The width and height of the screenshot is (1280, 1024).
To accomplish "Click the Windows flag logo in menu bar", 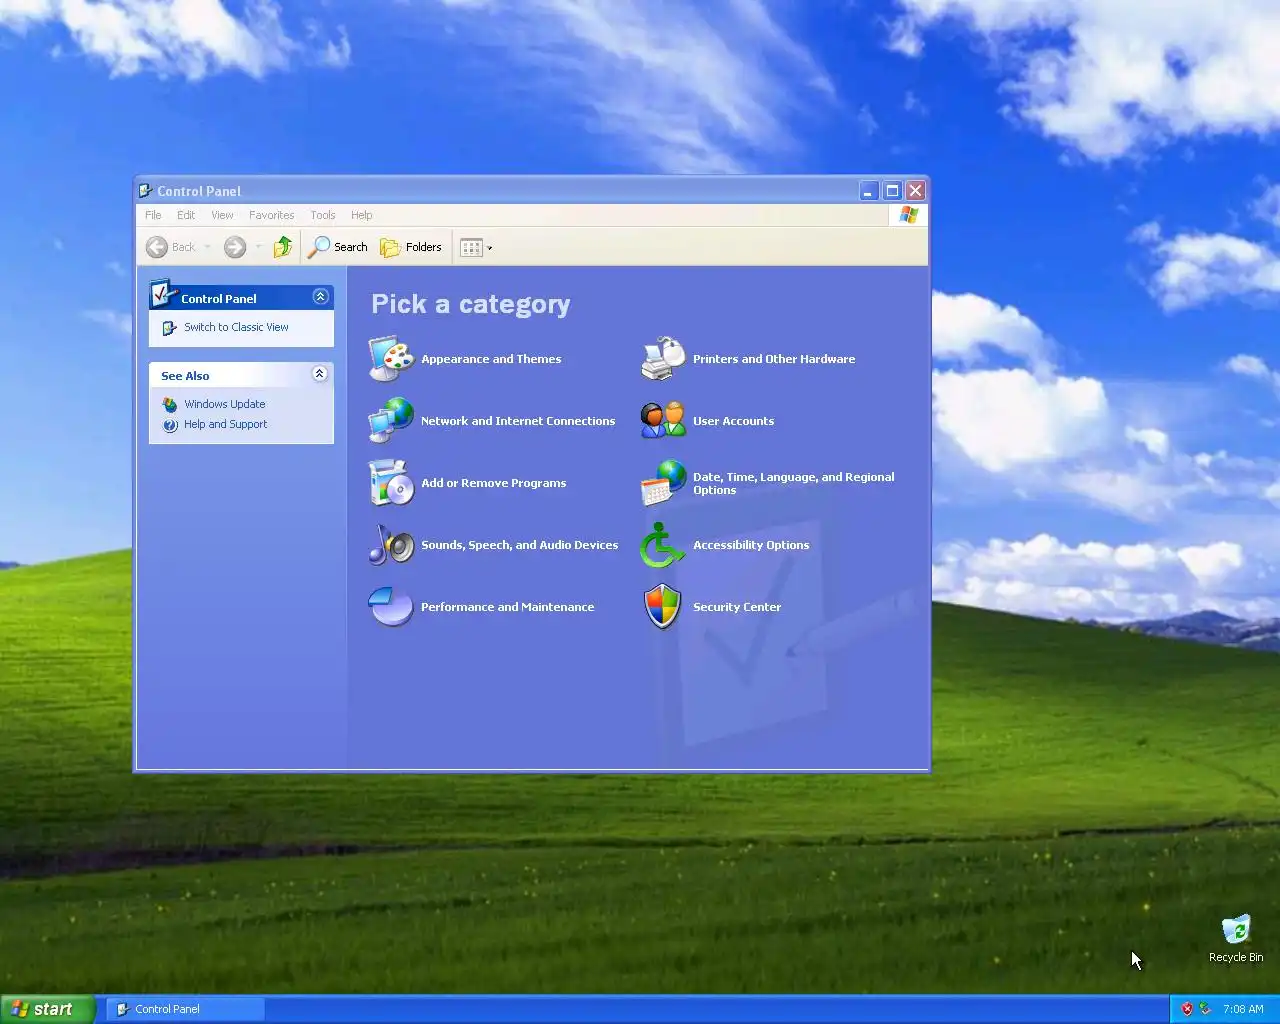I will (x=909, y=215).
